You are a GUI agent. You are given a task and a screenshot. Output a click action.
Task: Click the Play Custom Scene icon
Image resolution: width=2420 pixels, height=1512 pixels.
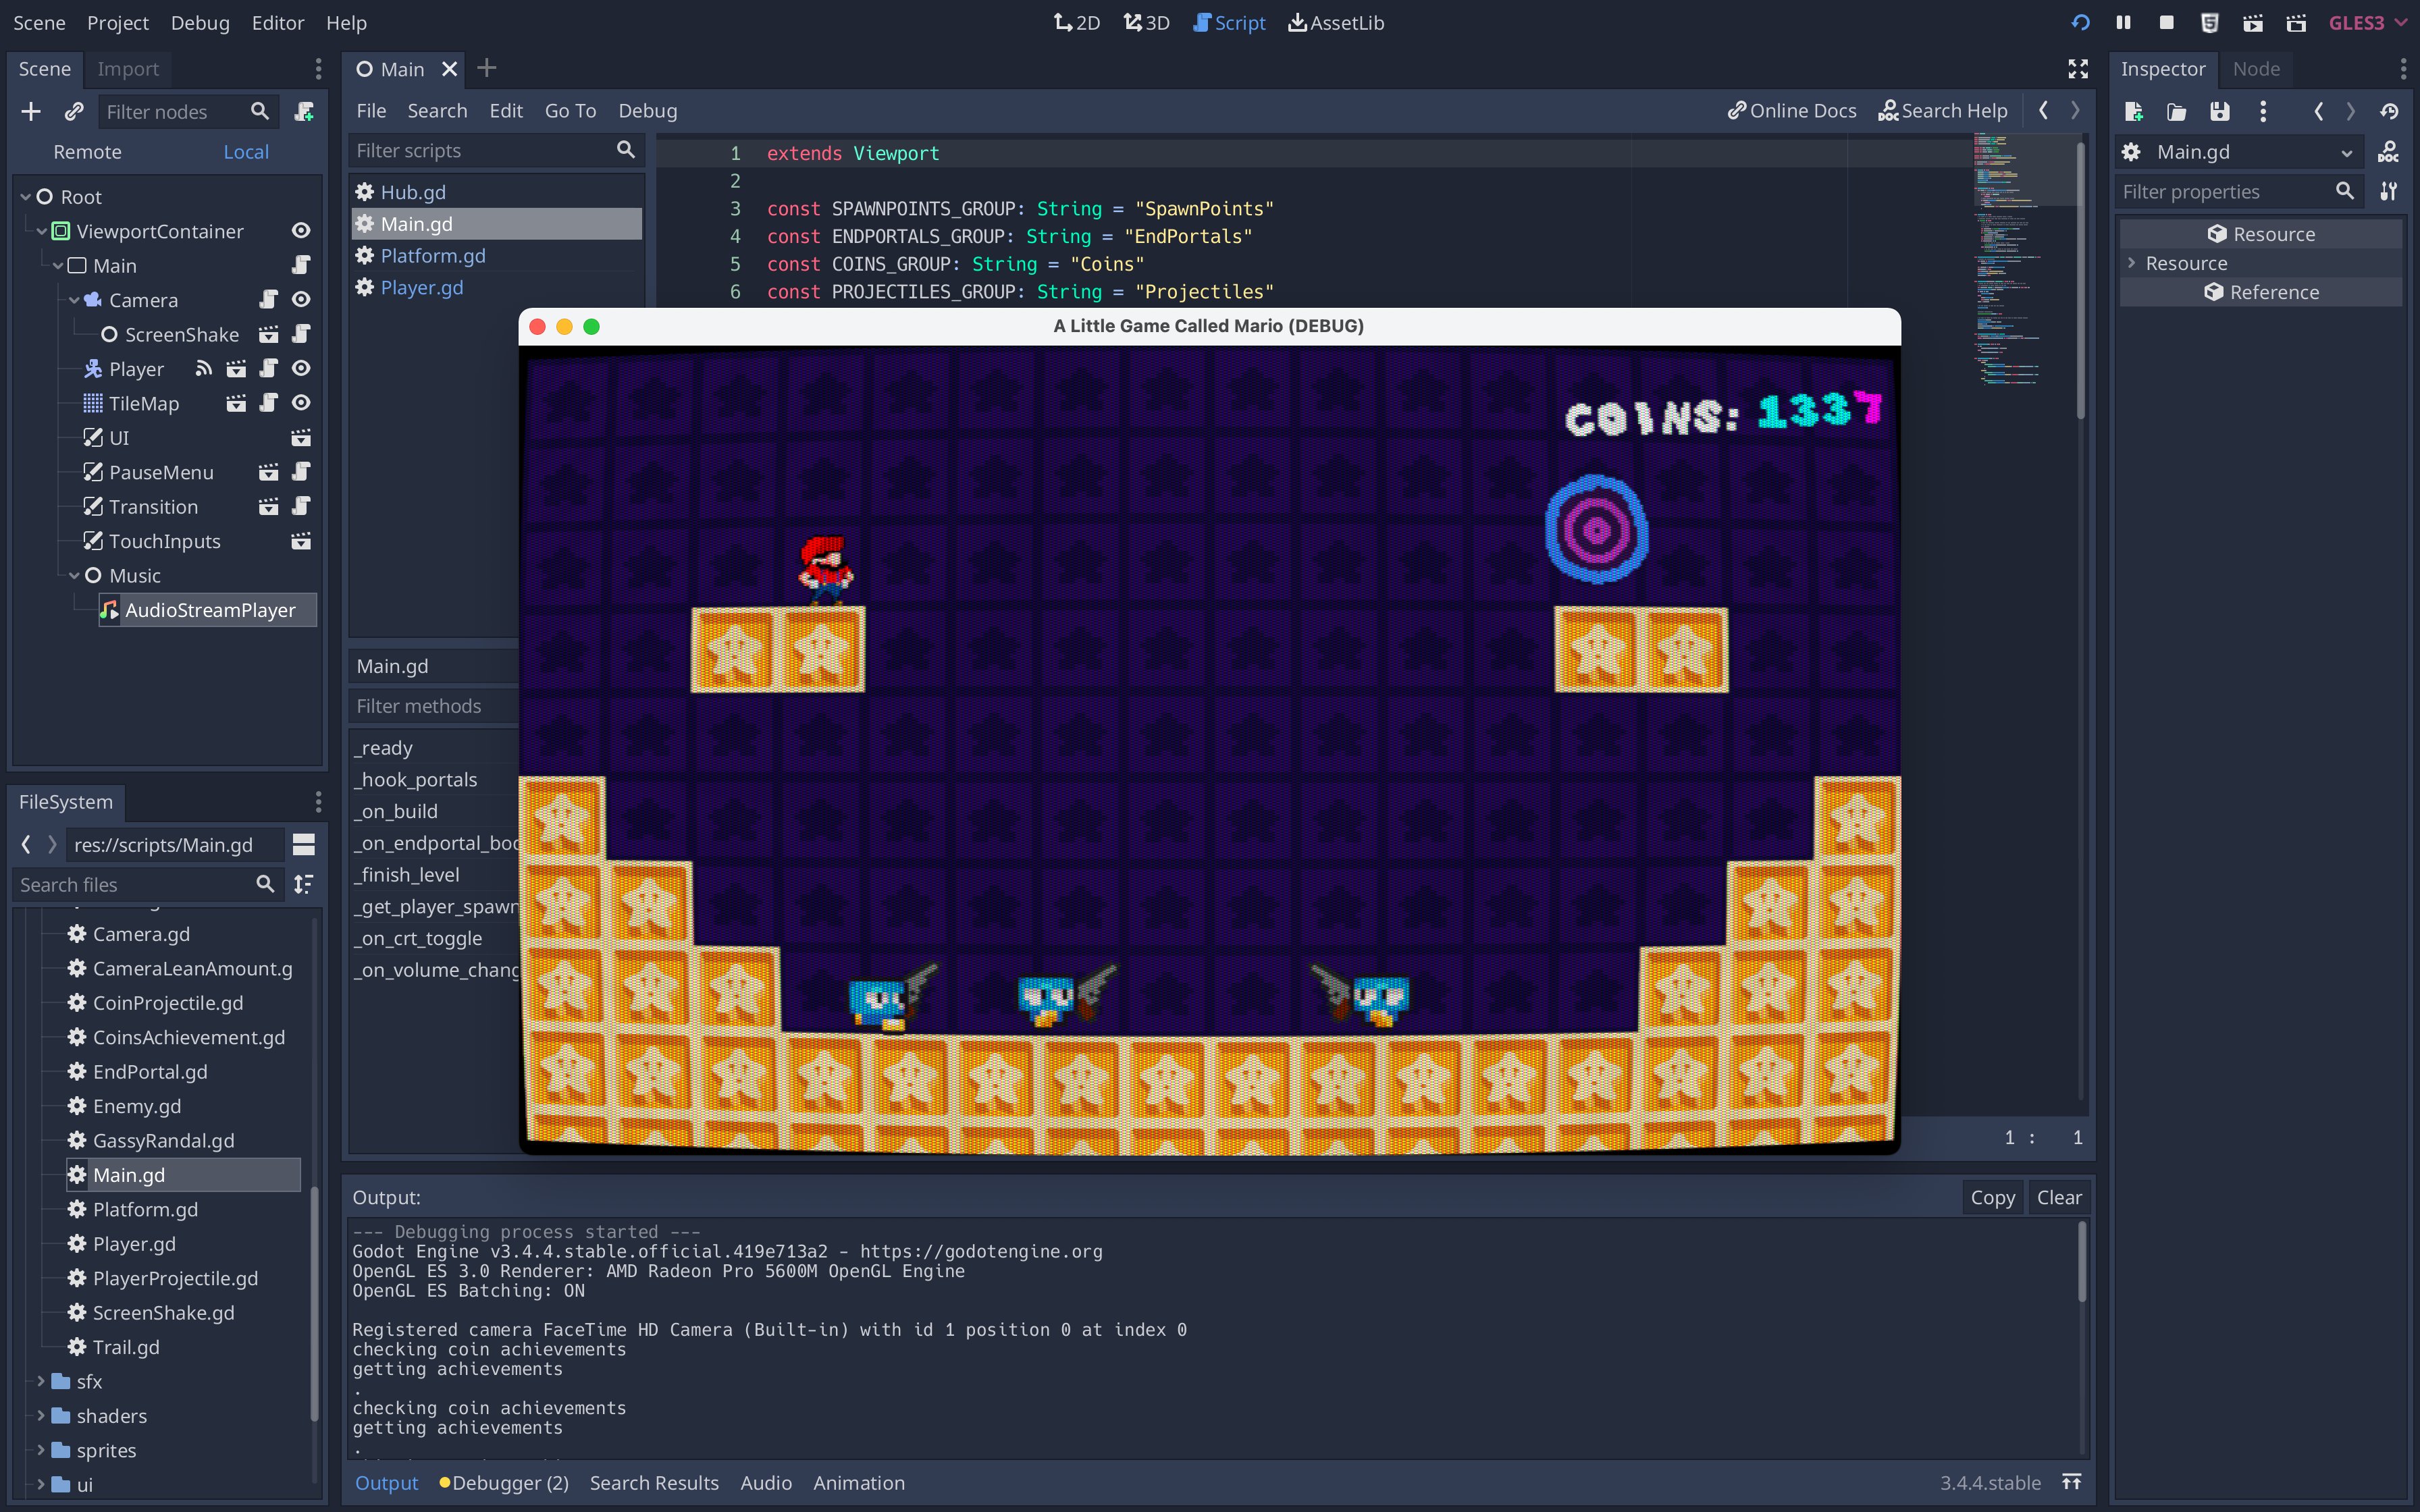pyautogui.click(x=2296, y=23)
